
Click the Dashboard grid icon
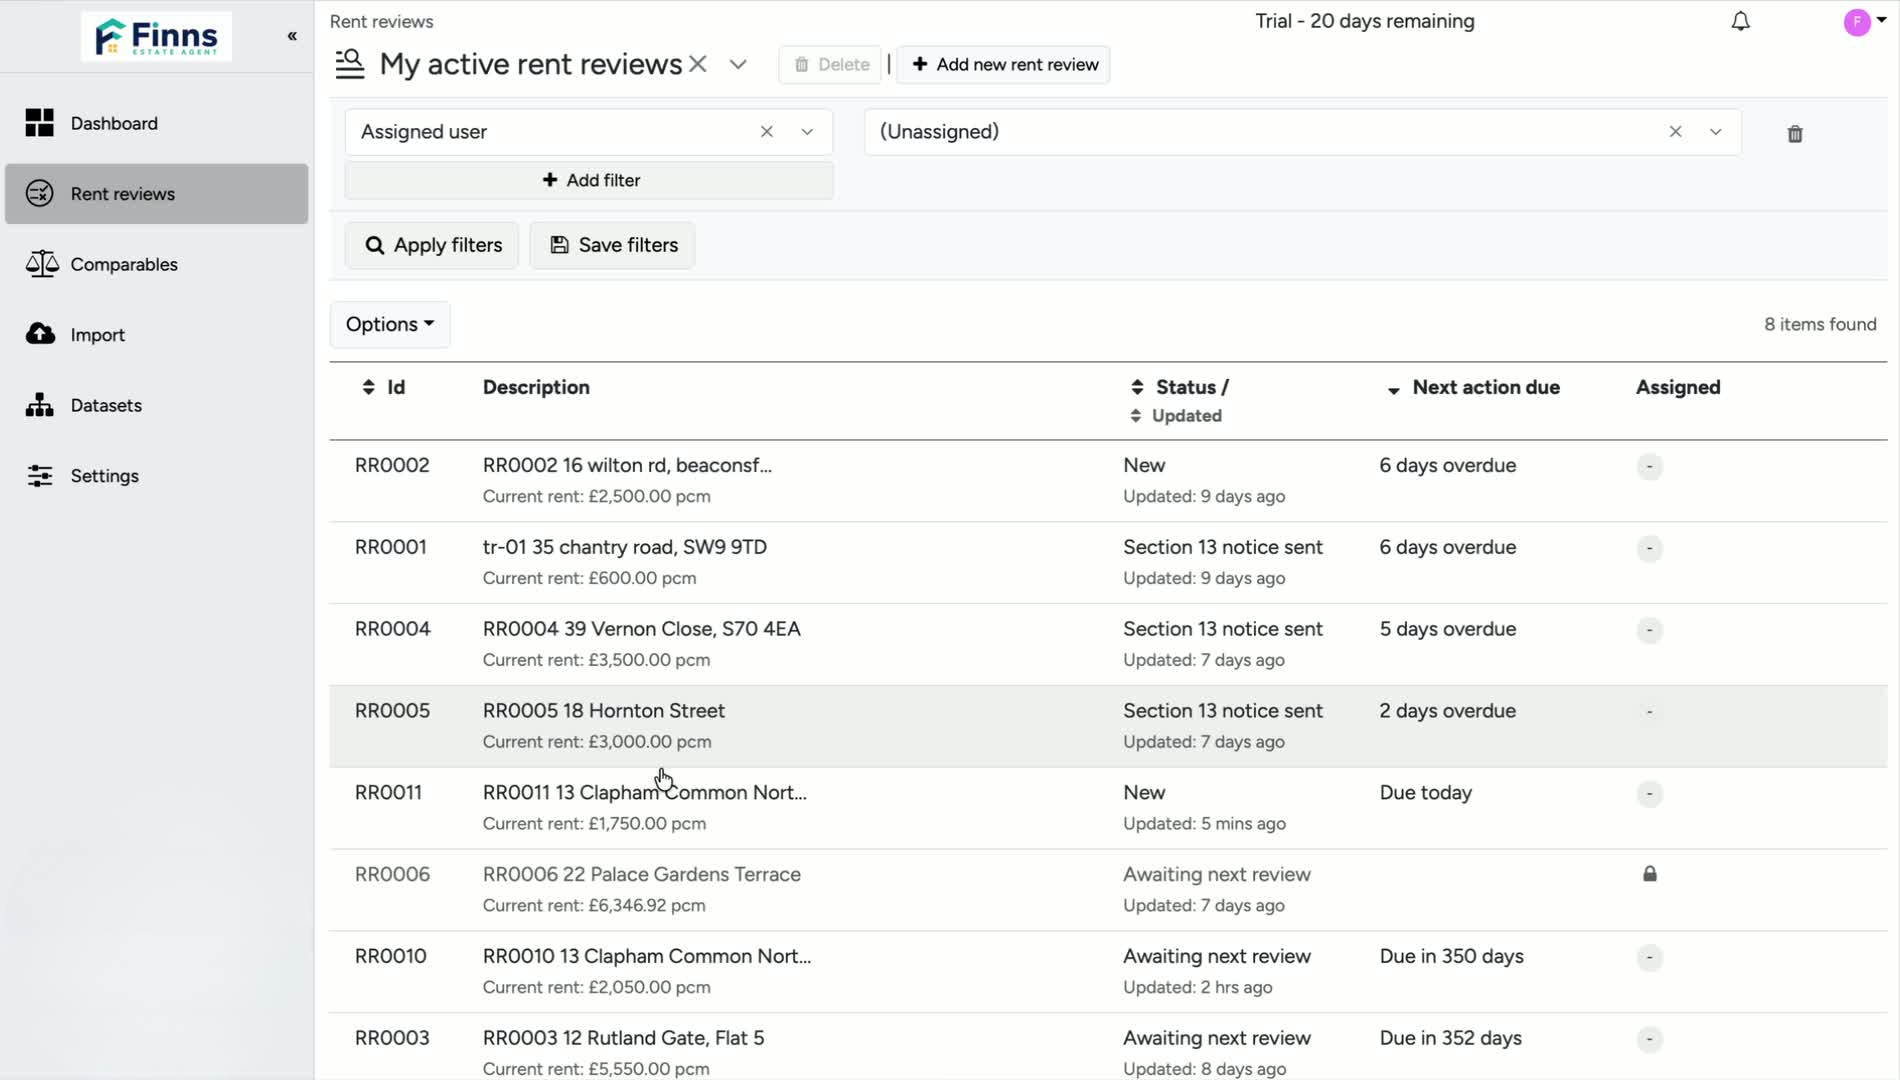40,123
